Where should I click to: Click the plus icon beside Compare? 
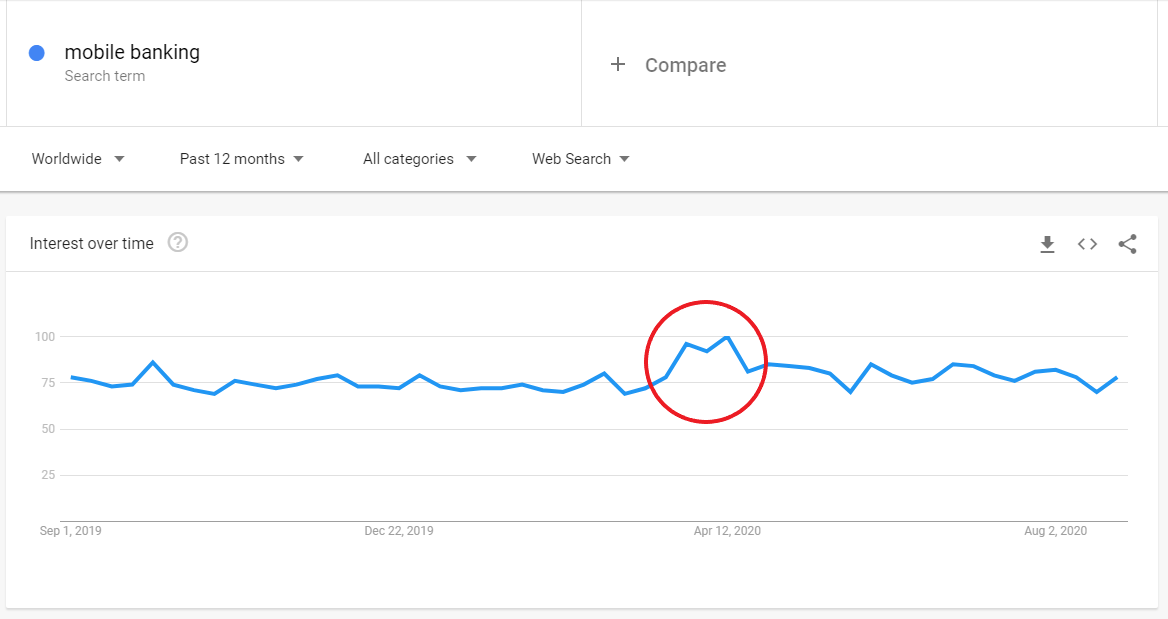[618, 65]
